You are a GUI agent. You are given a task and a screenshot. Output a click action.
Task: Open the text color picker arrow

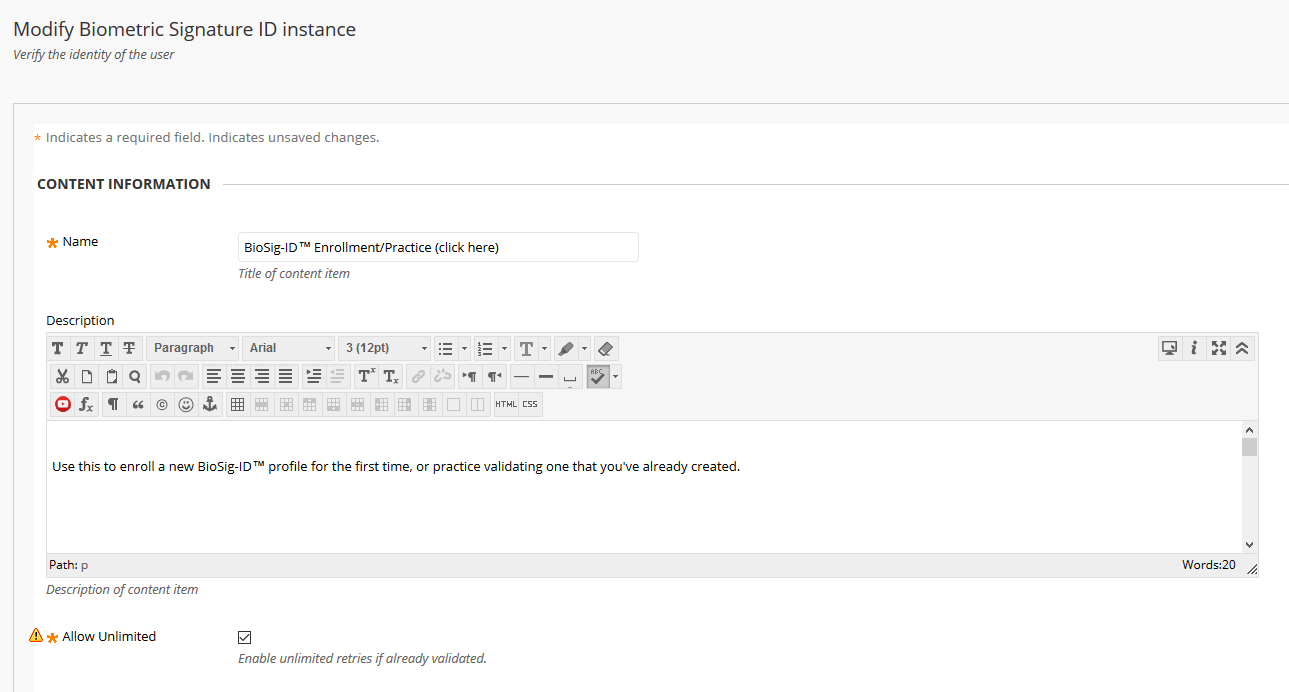(x=544, y=348)
